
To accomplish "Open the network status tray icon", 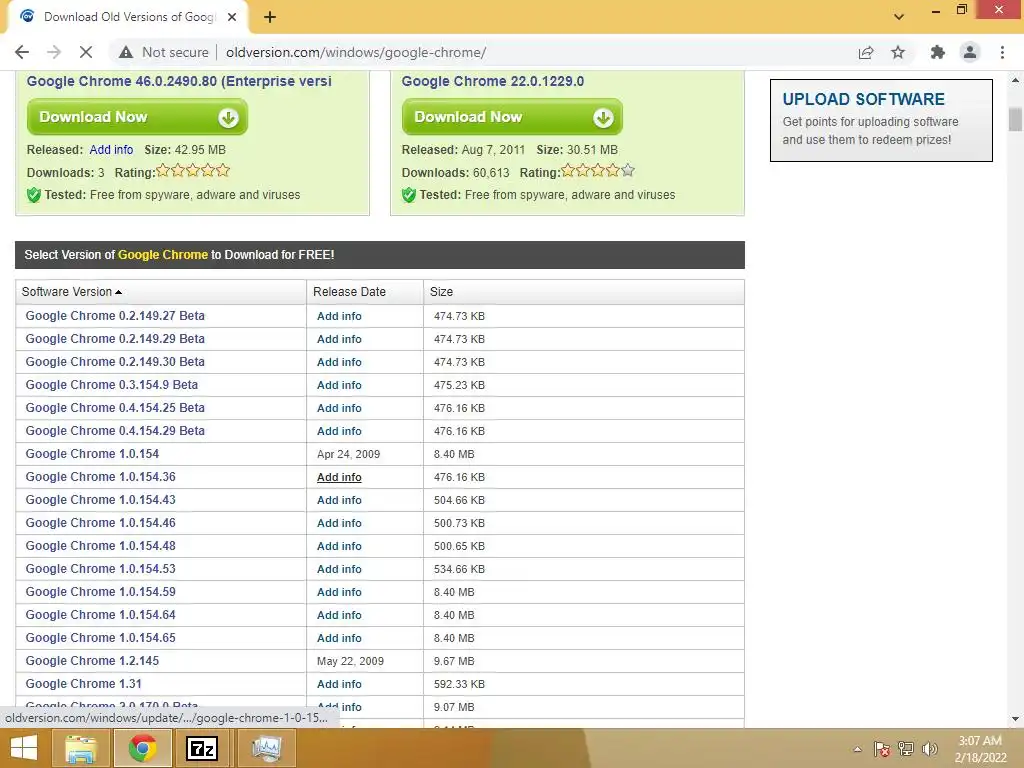I will (x=905, y=749).
